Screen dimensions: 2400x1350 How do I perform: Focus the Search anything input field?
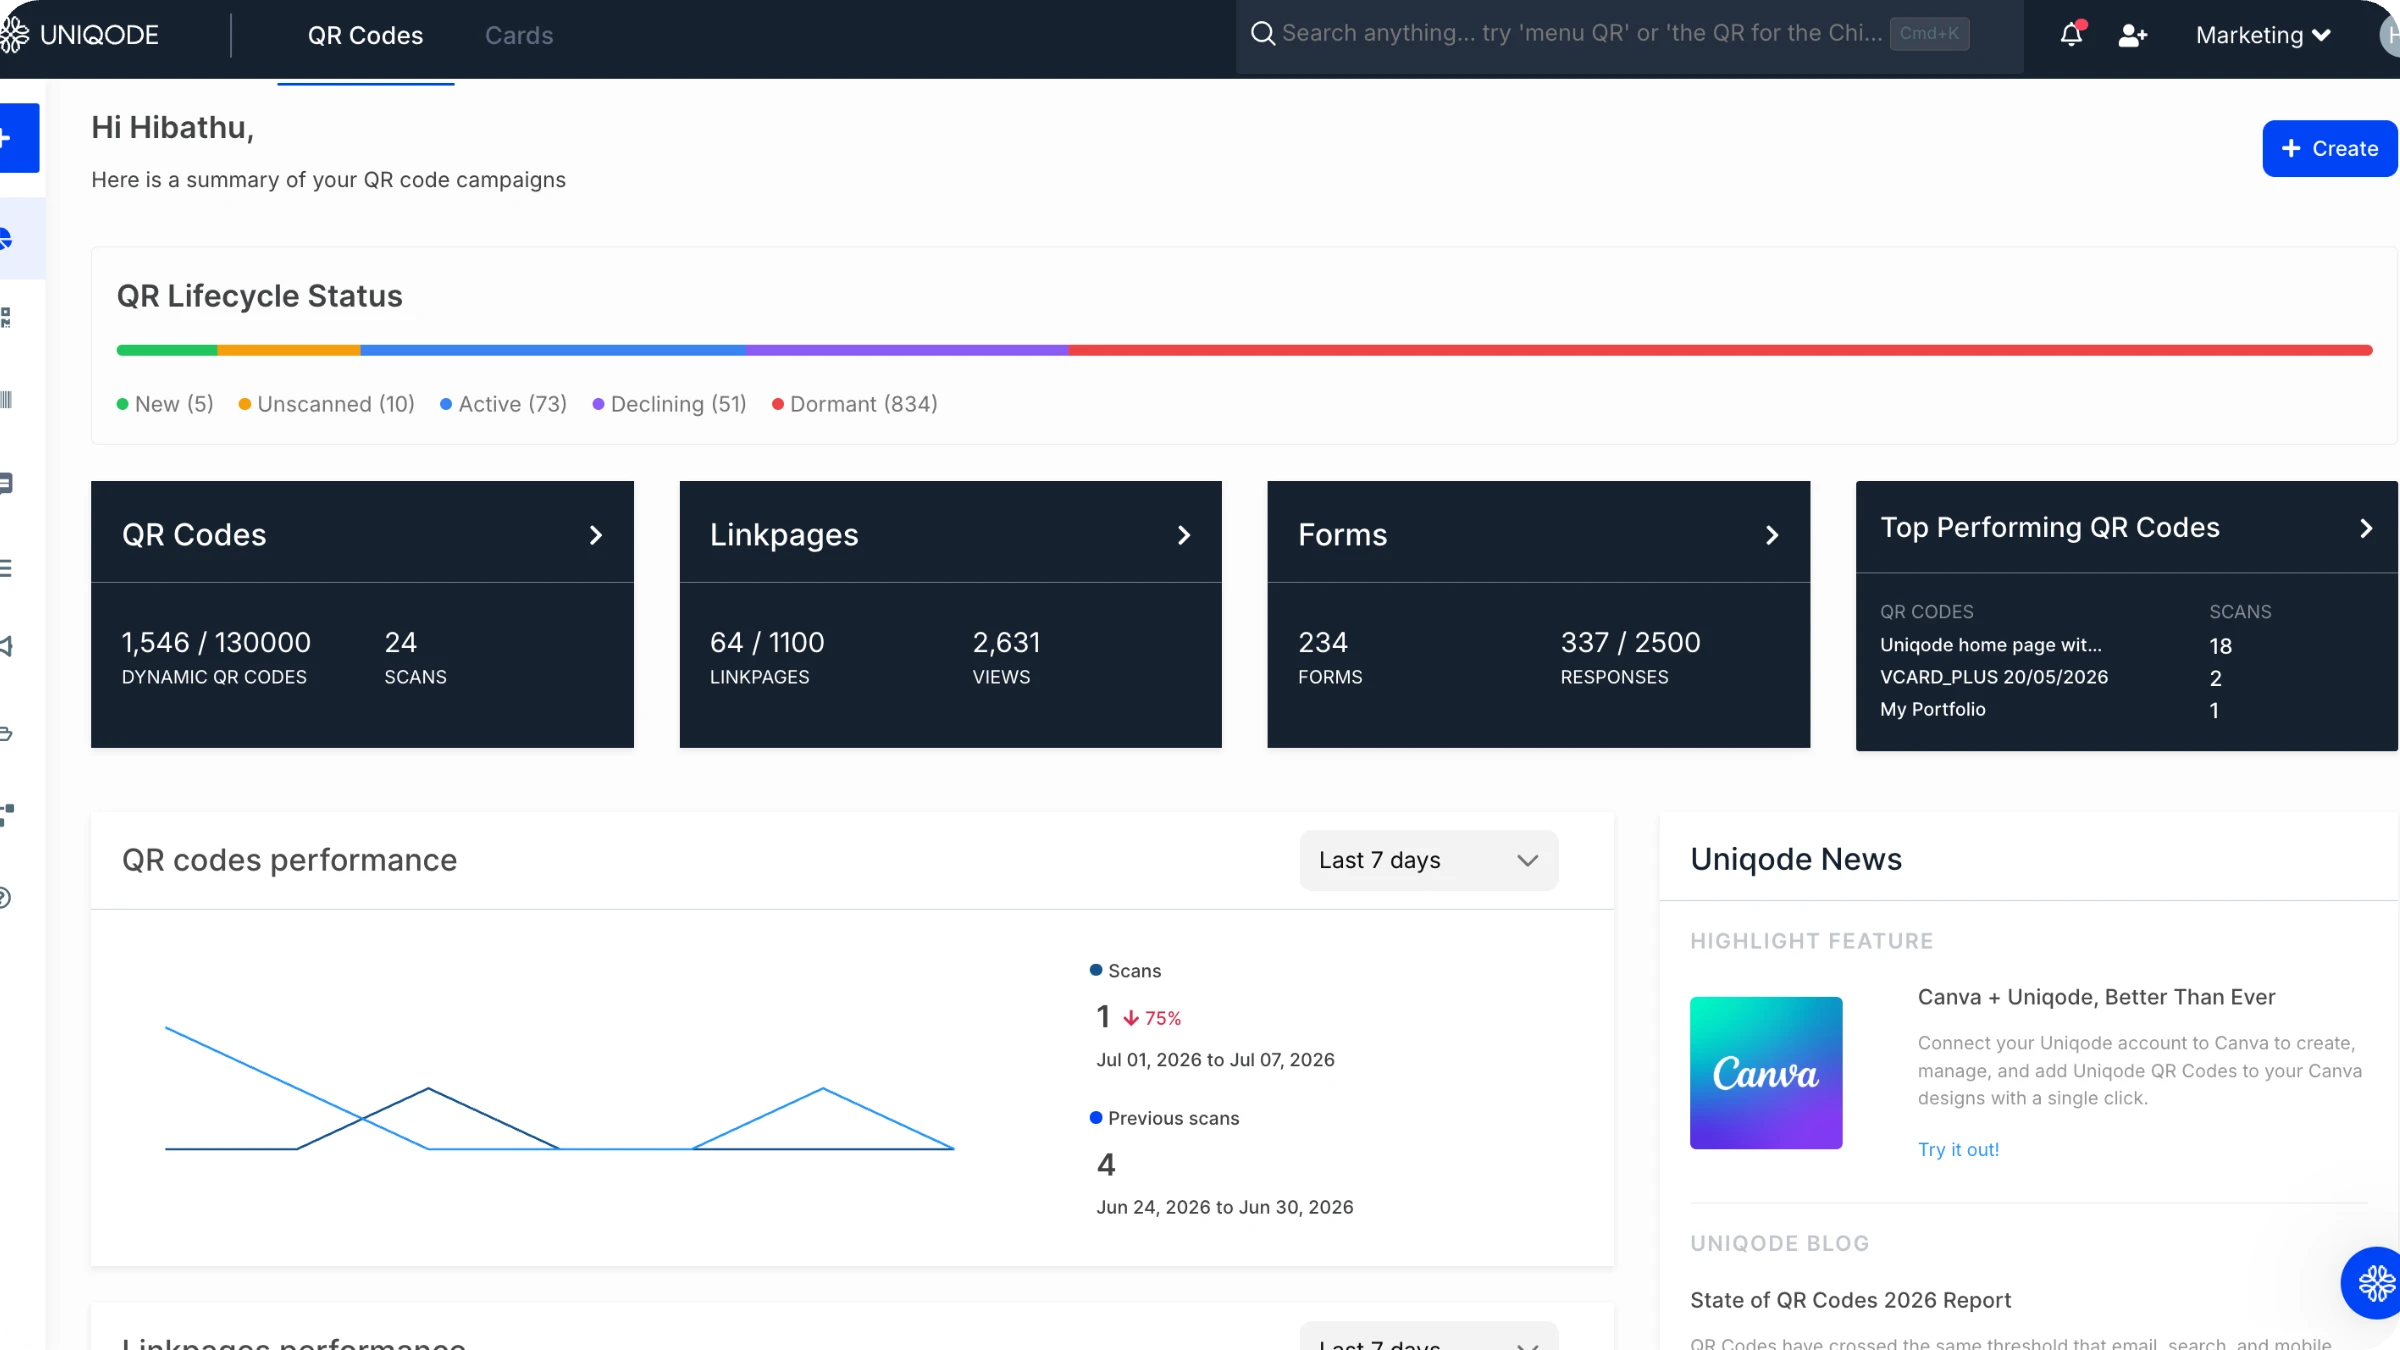coord(1582,33)
